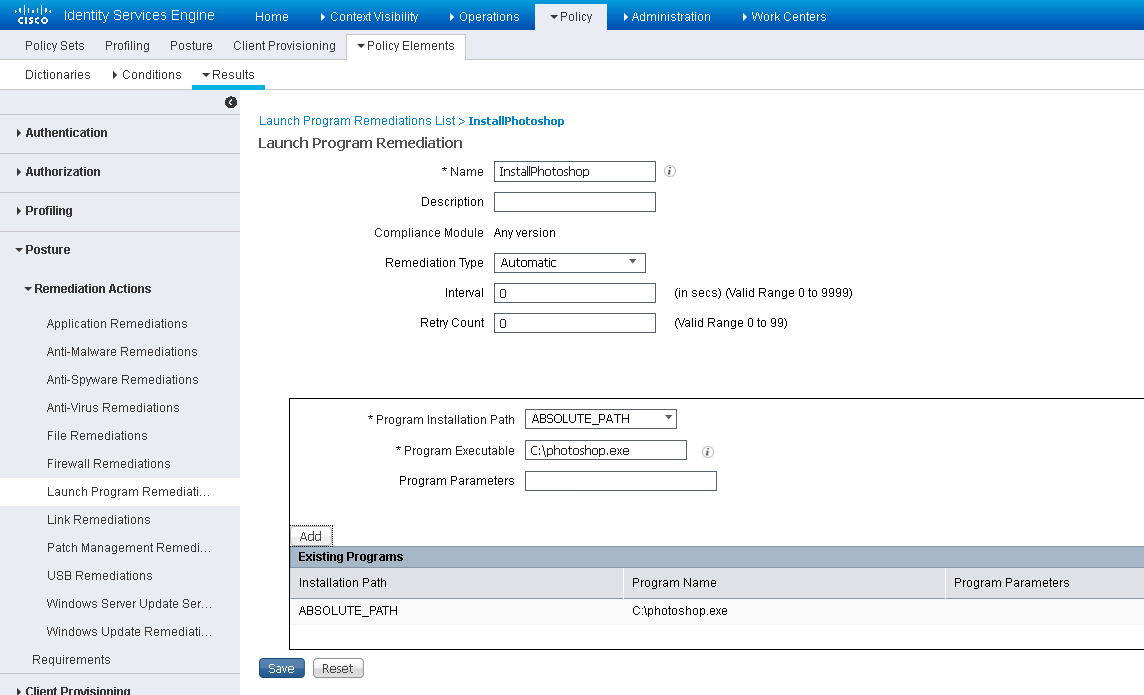
Task: Click the Program Name column header
Action: pyautogui.click(x=784, y=583)
